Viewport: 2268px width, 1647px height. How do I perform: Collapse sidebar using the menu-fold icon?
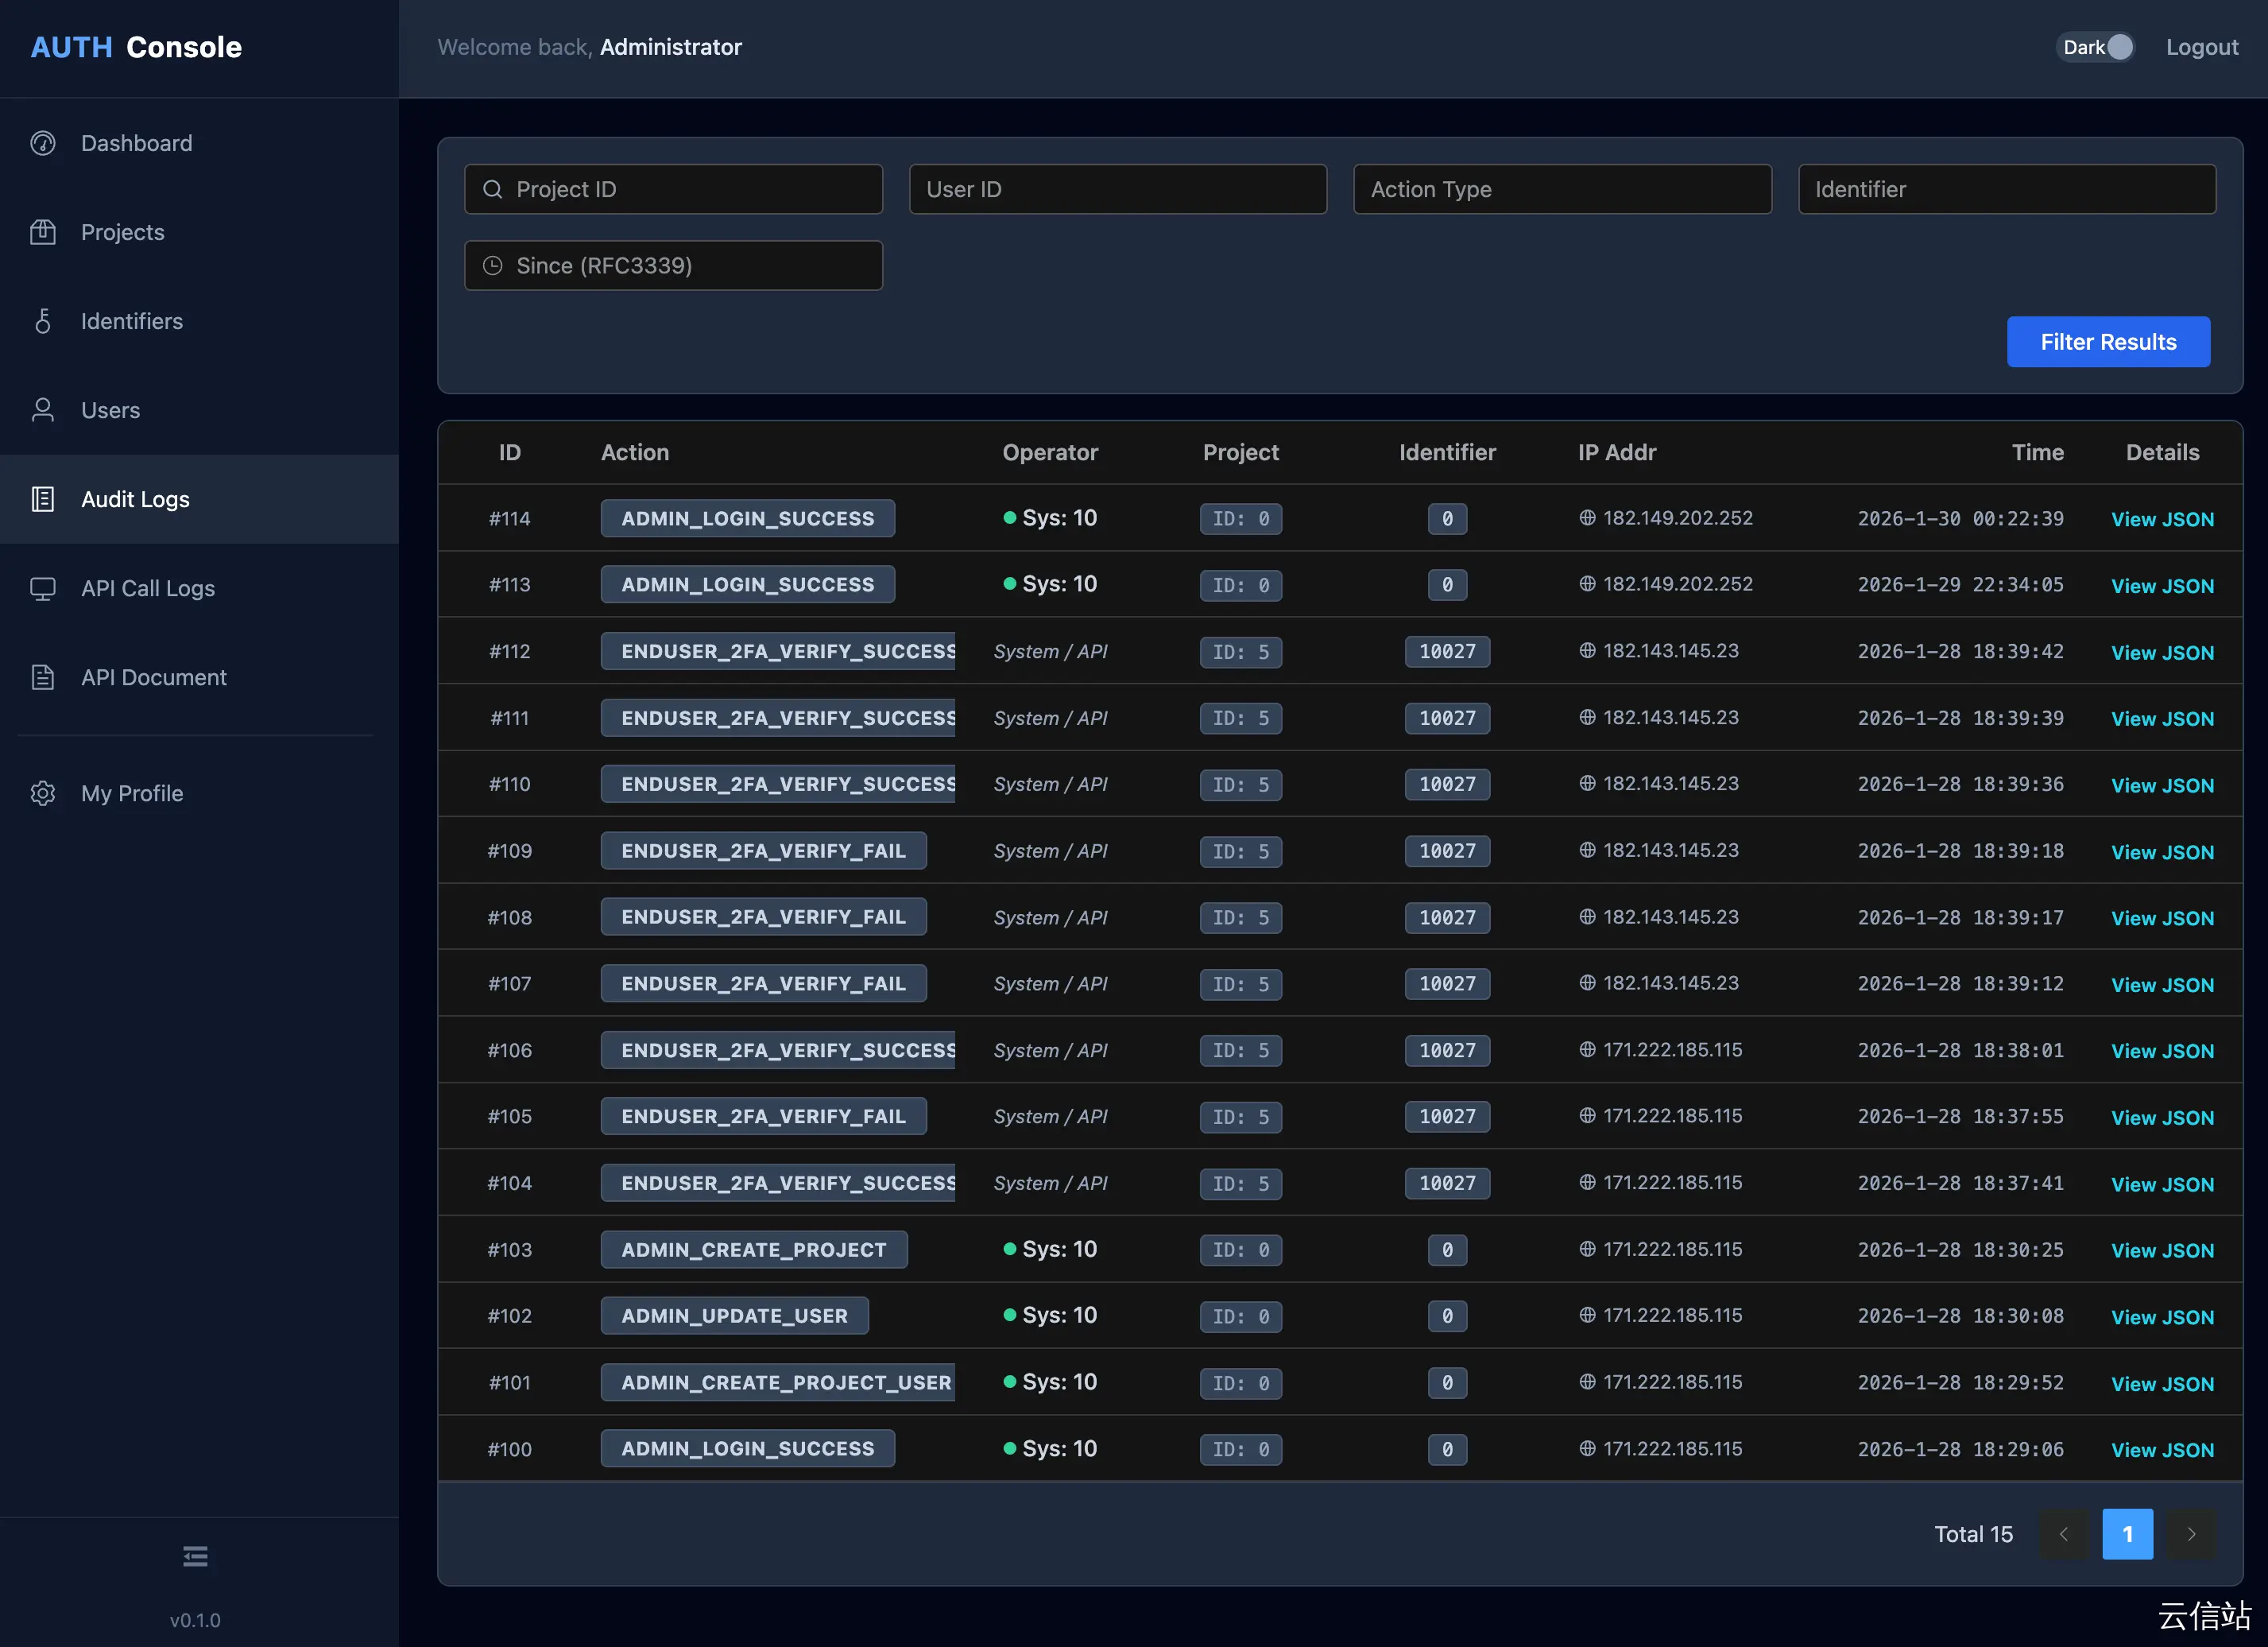click(195, 1556)
